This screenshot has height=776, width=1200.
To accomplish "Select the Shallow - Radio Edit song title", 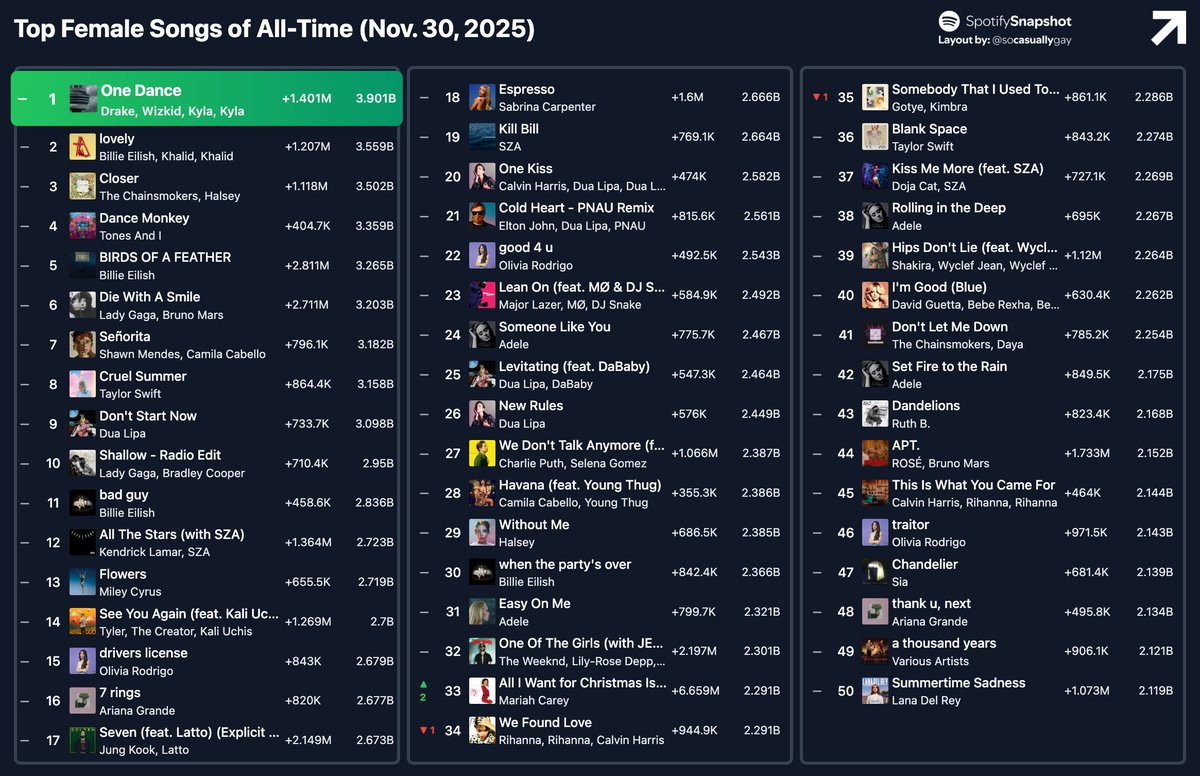I will pyautogui.click(x=160, y=455).
